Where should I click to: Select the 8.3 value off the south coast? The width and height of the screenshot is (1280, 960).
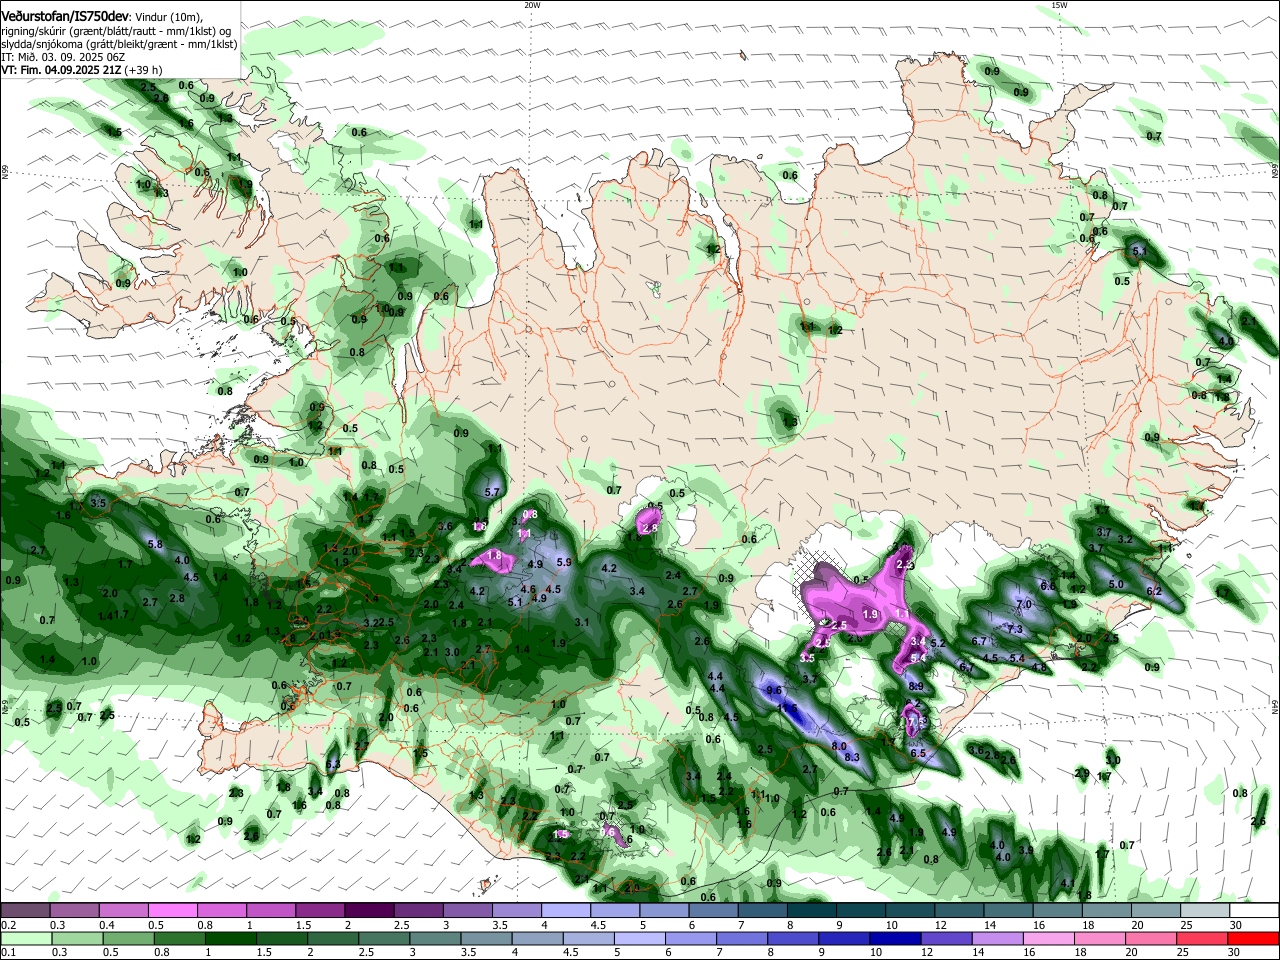pyautogui.click(x=852, y=758)
